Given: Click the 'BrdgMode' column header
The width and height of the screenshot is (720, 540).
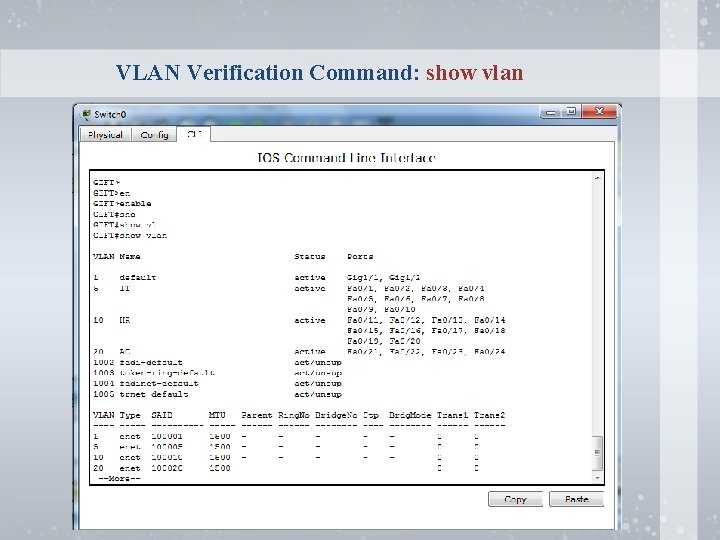Looking at the screenshot, I should [410, 415].
